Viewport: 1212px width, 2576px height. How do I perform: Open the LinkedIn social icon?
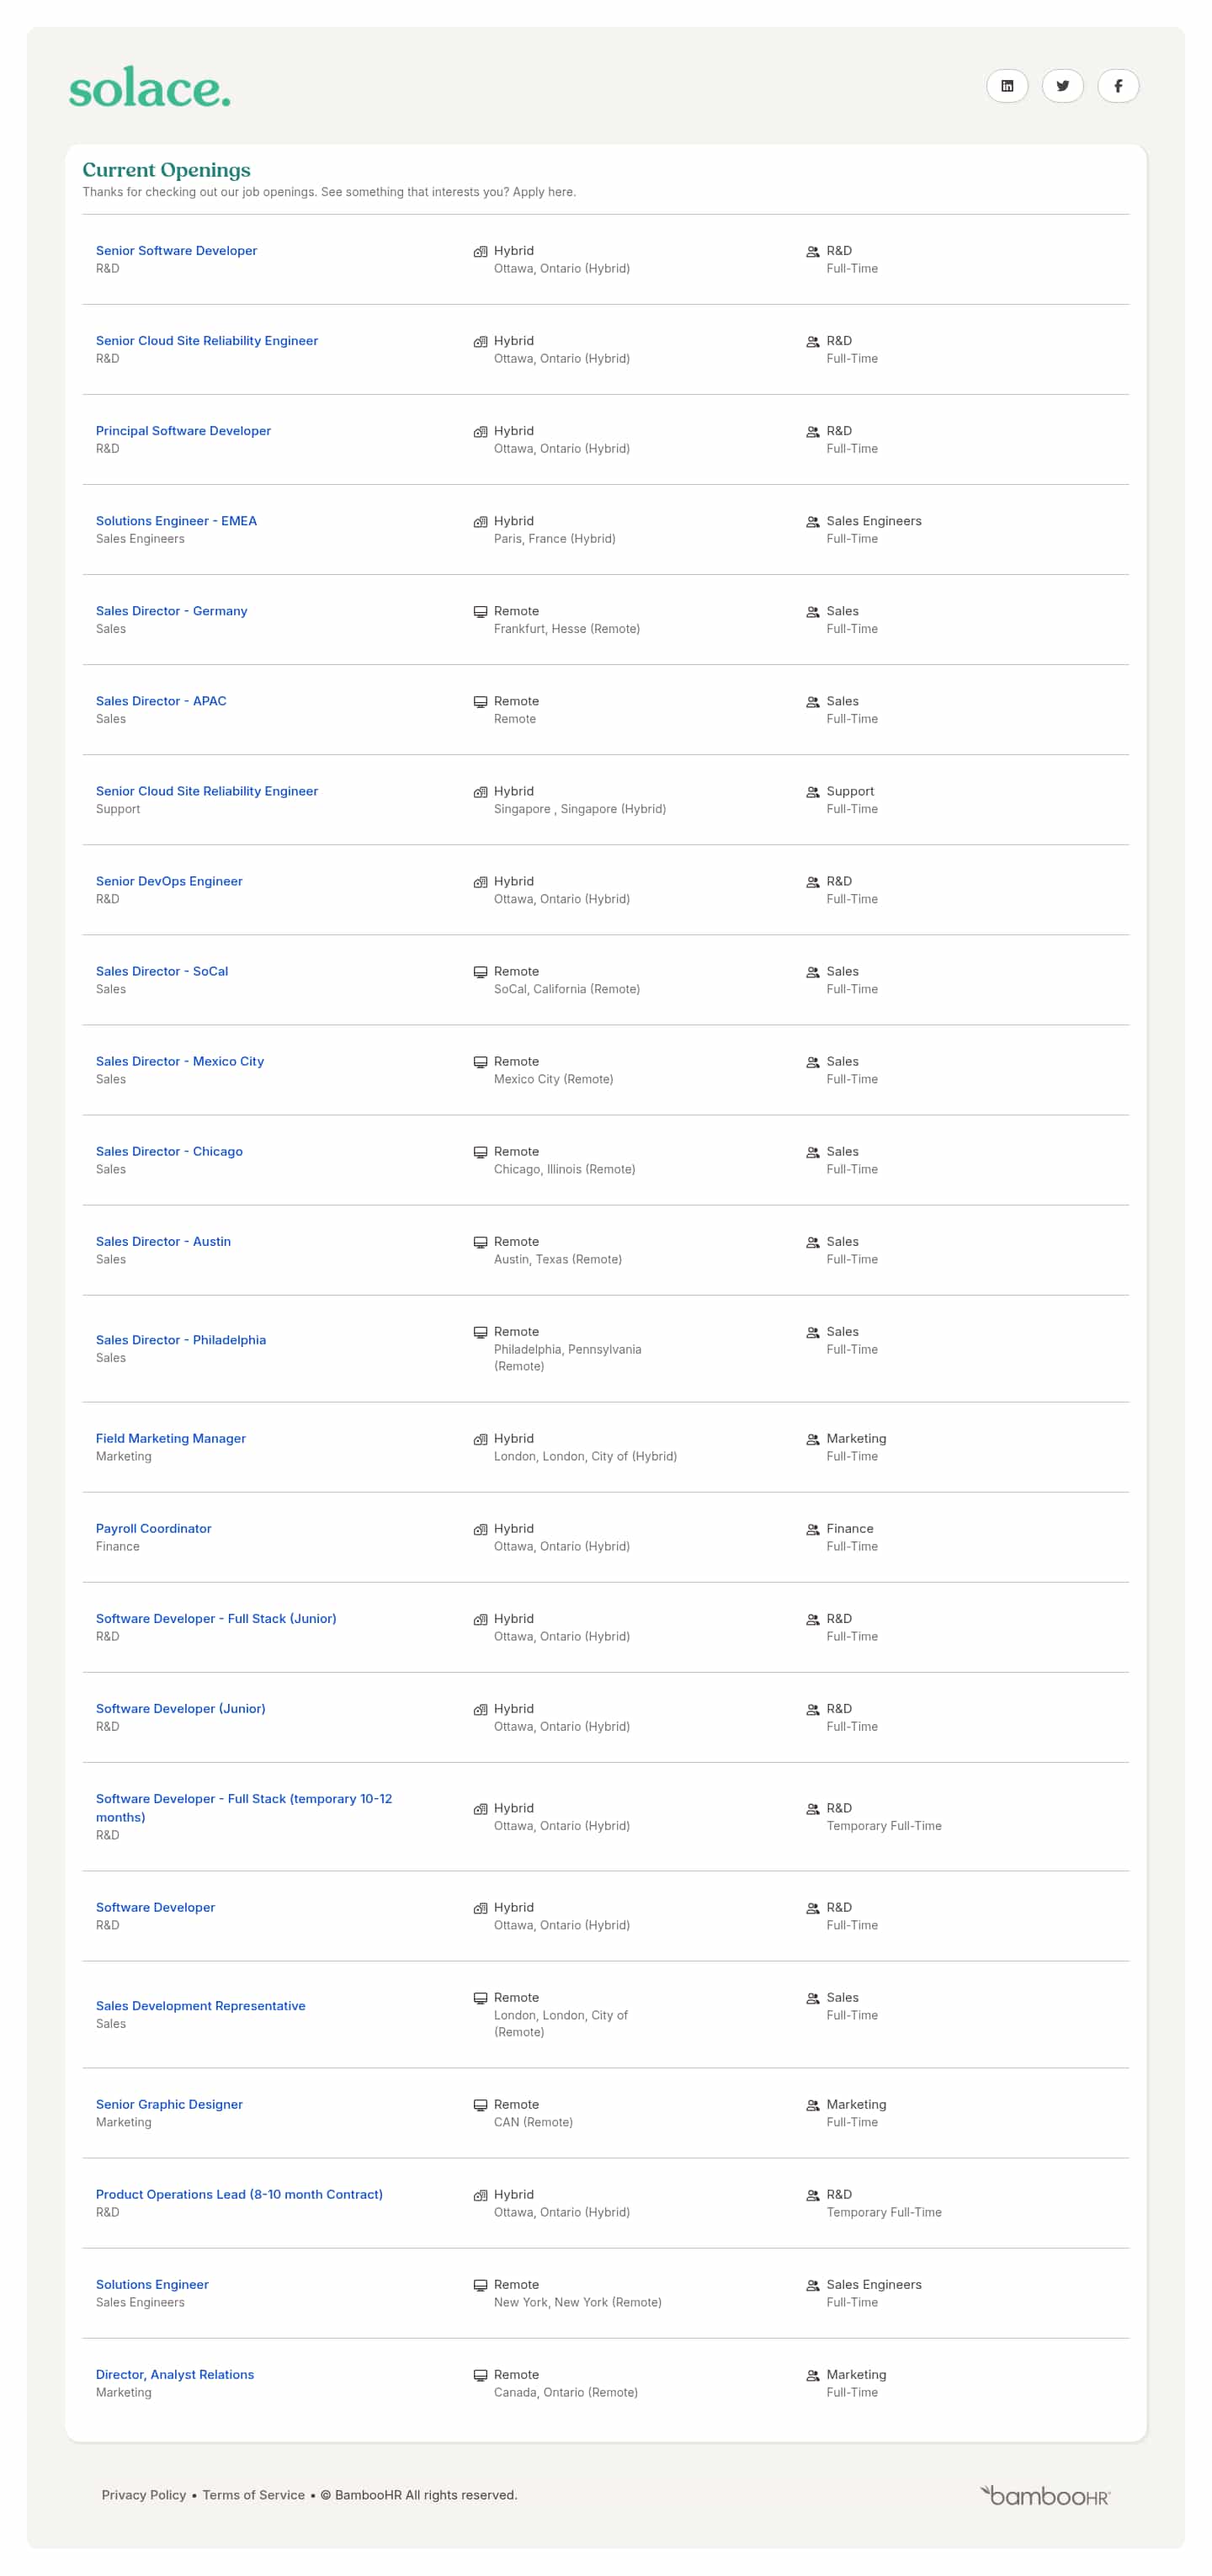pos(1007,86)
